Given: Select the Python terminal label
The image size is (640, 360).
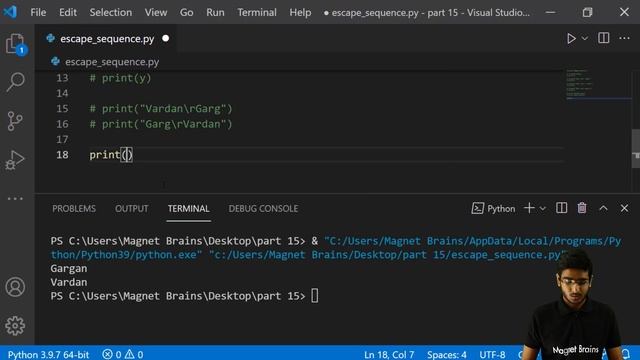Looking at the screenshot, I should tap(493, 209).
